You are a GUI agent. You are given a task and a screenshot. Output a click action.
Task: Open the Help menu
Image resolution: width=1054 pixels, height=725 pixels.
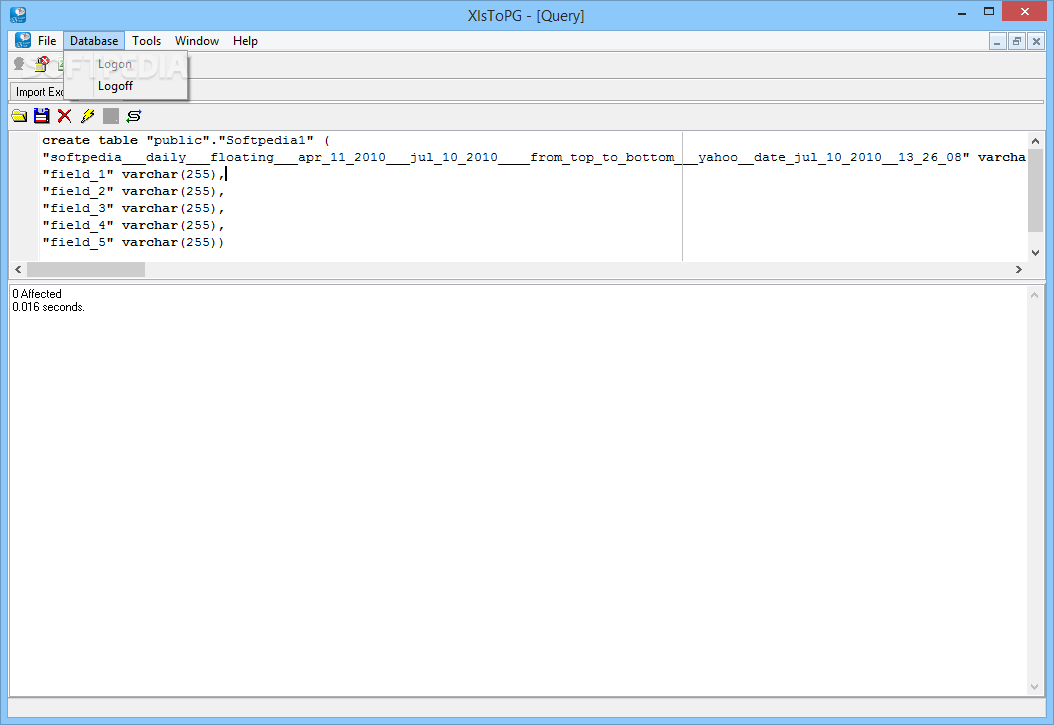(x=245, y=41)
